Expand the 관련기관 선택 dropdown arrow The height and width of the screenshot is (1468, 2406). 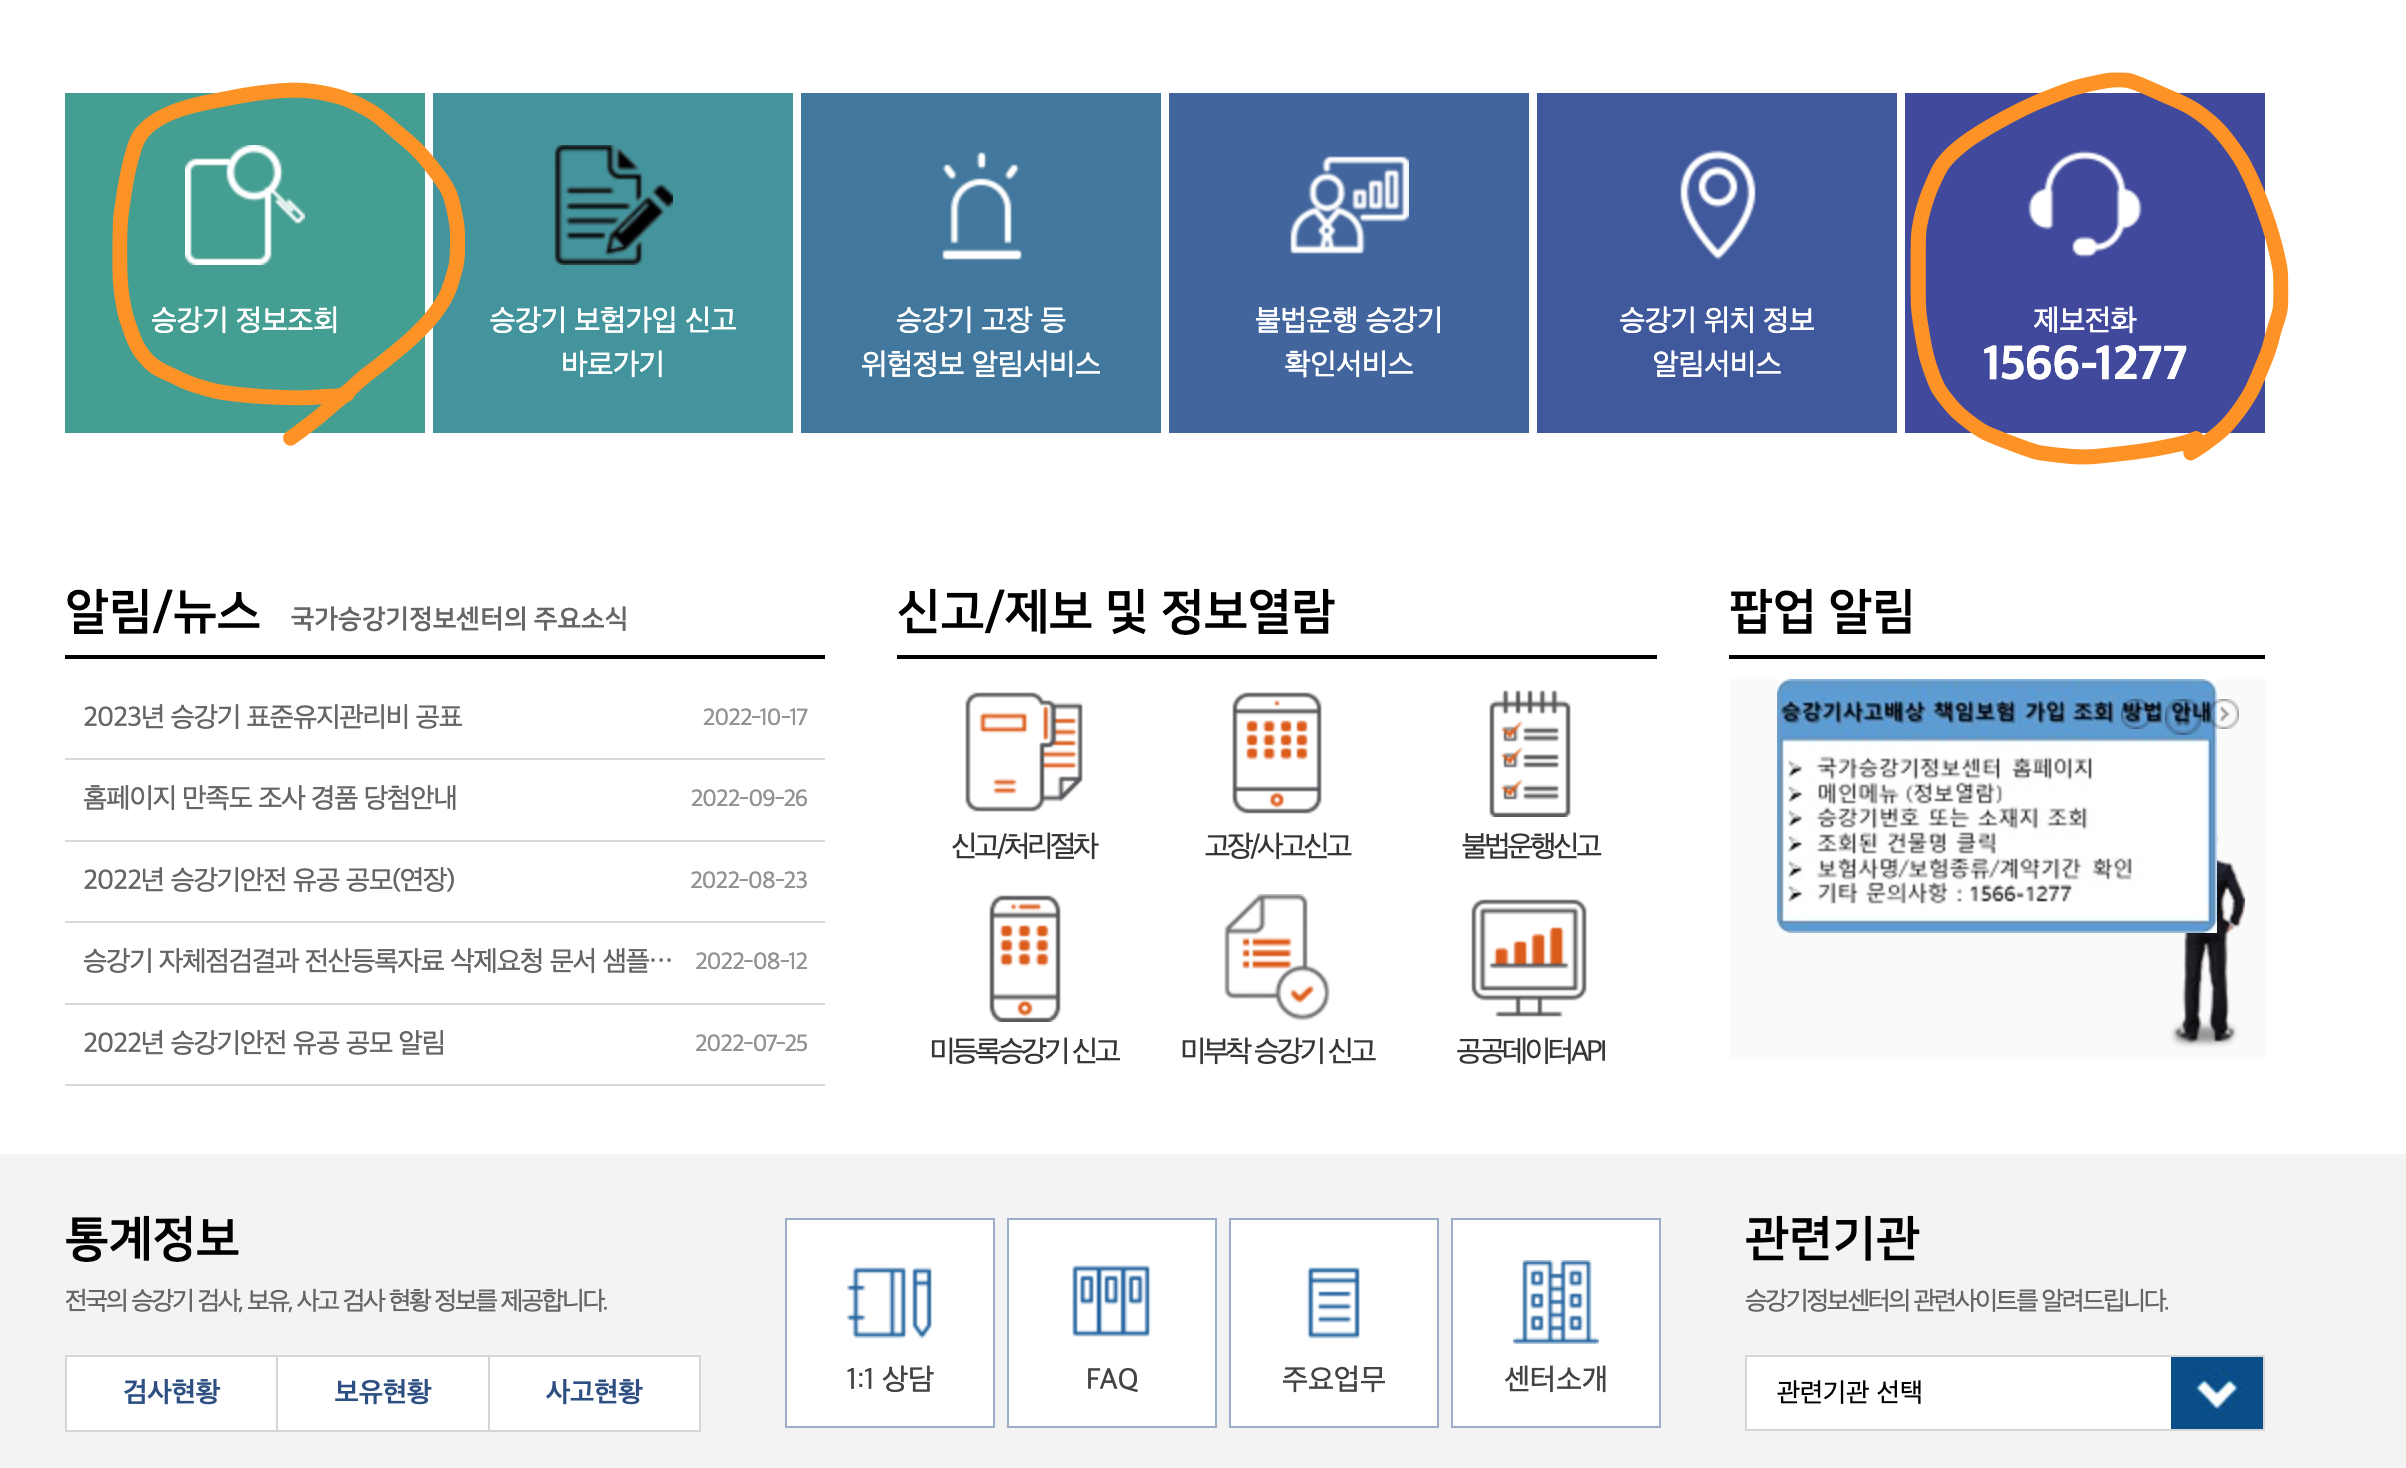pos(2216,1393)
